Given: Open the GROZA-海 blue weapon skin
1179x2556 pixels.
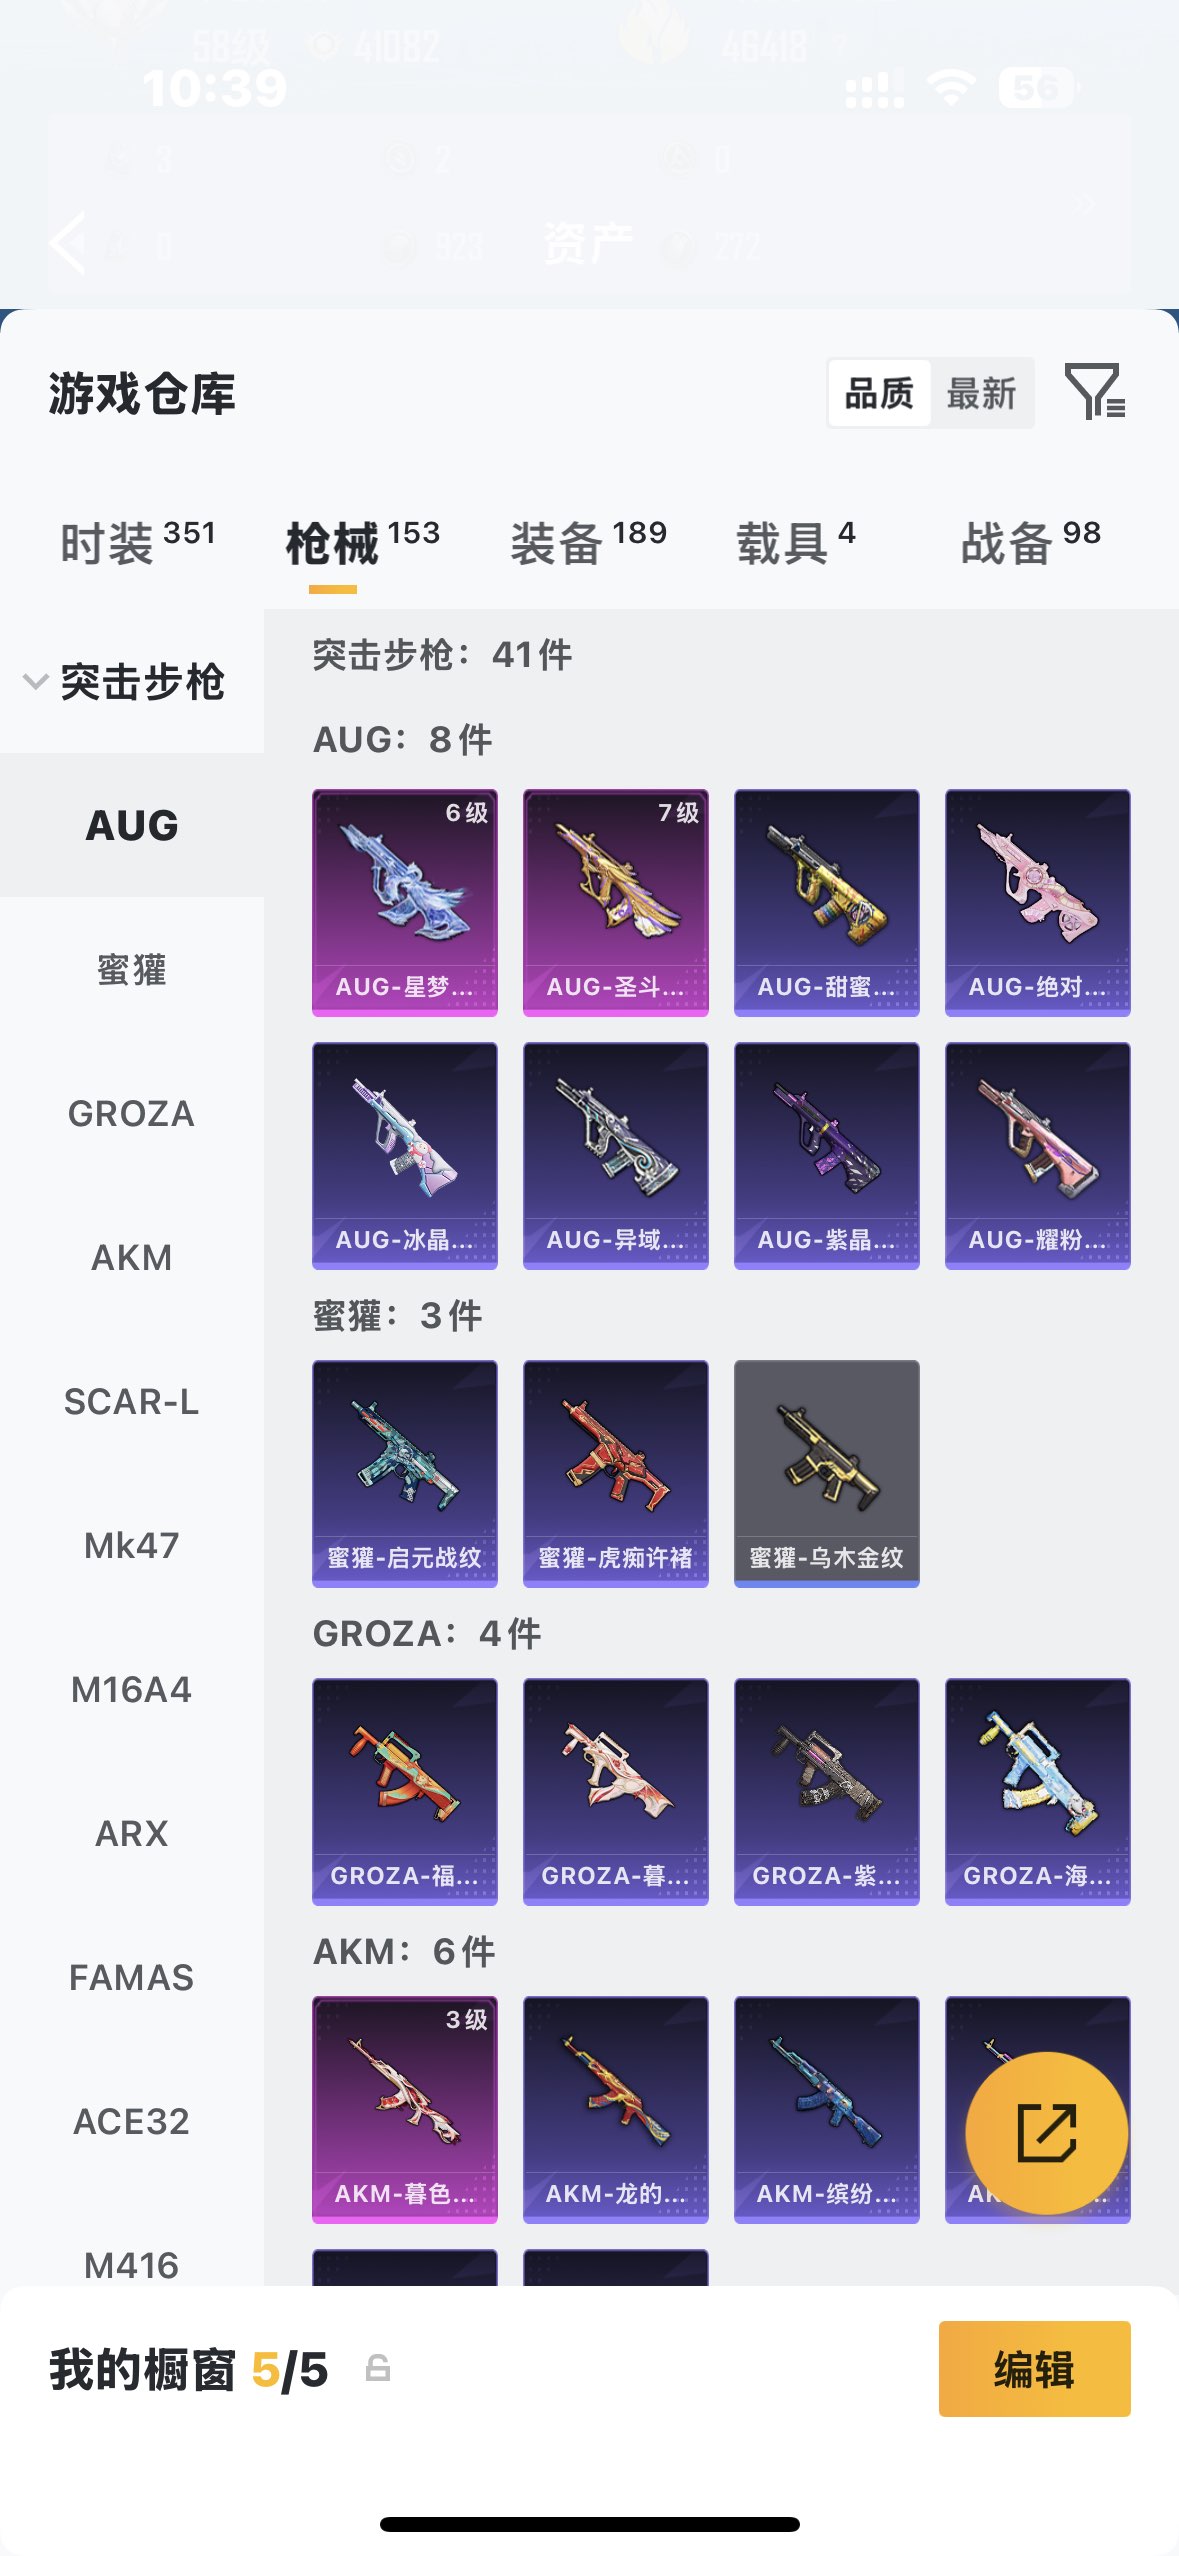Looking at the screenshot, I should pos(1038,1791).
